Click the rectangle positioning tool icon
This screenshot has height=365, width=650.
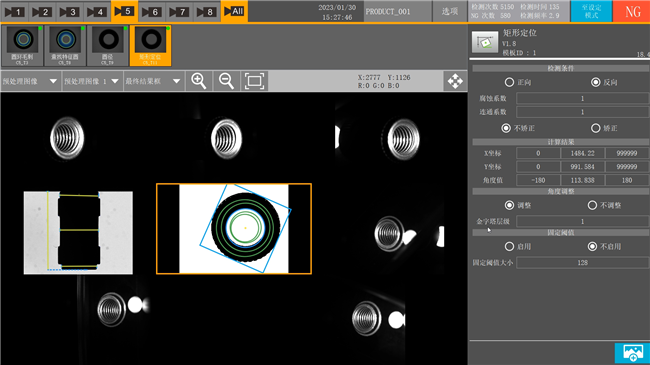[x=485, y=42]
